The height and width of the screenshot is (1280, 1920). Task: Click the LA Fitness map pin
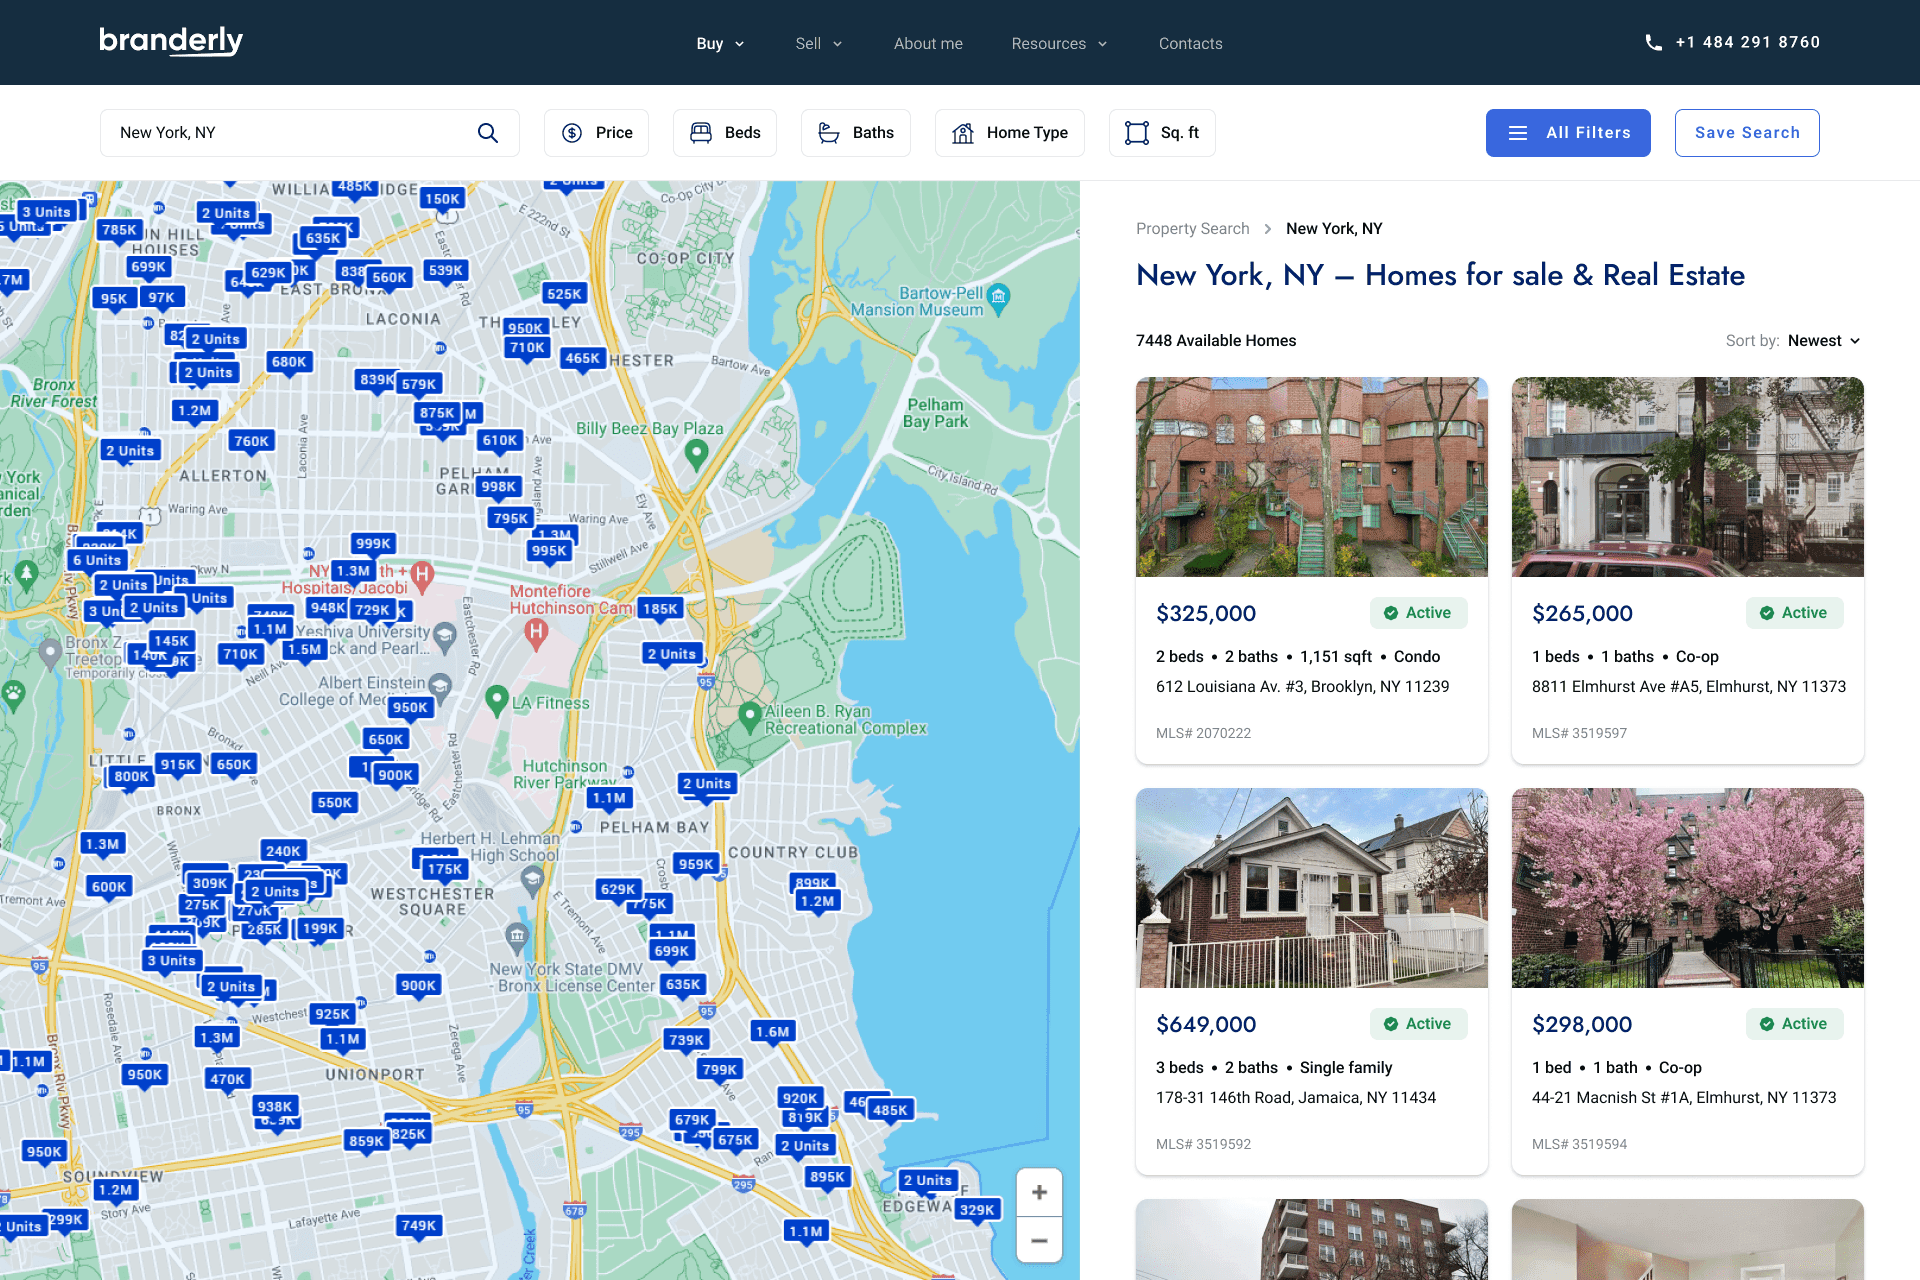click(x=497, y=700)
